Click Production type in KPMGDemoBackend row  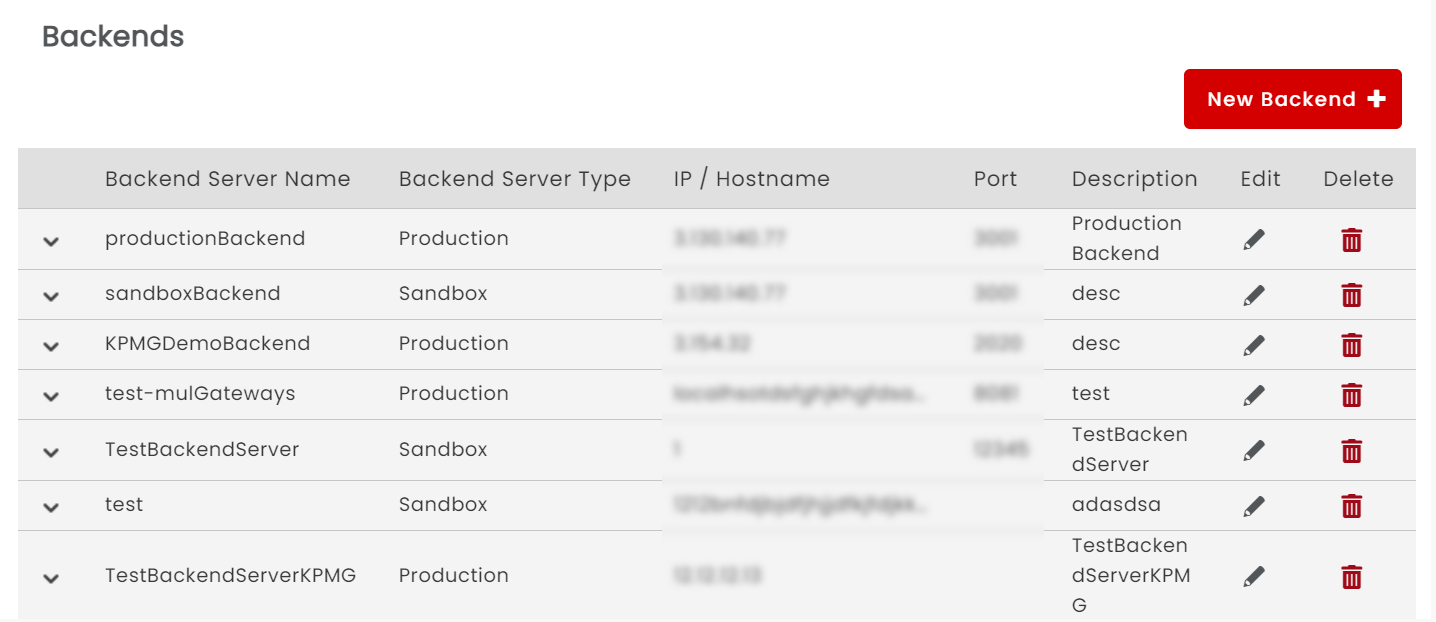tap(454, 343)
